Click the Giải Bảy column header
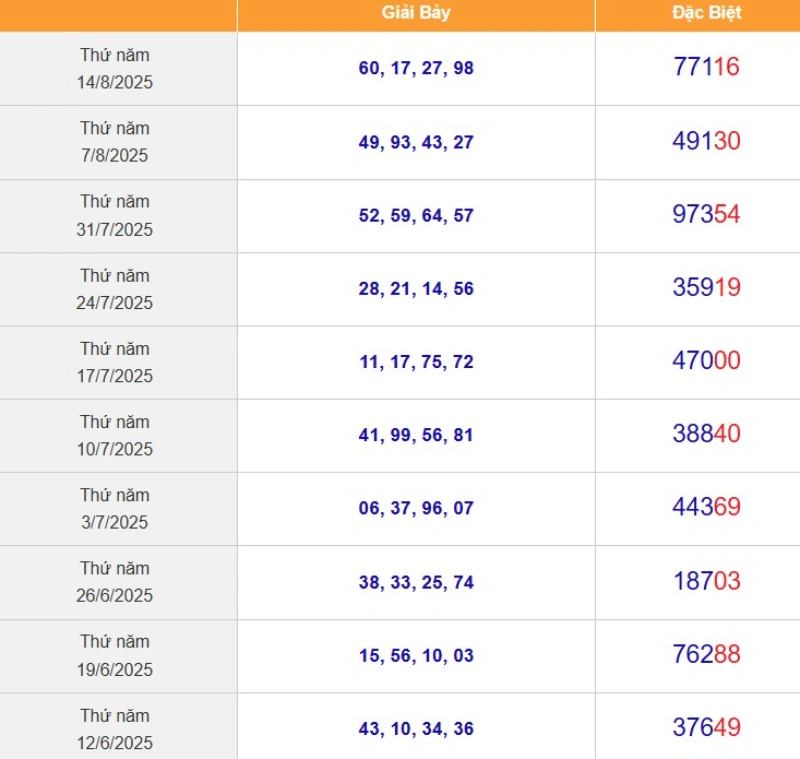This screenshot has width=800, height=759. click(x=416, y=13)
